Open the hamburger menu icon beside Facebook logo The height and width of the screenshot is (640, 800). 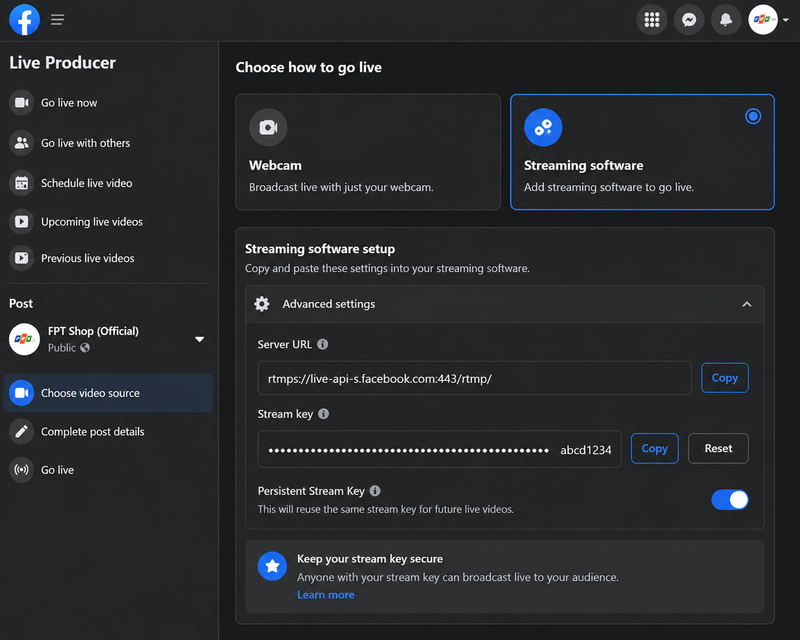point(58,20)
